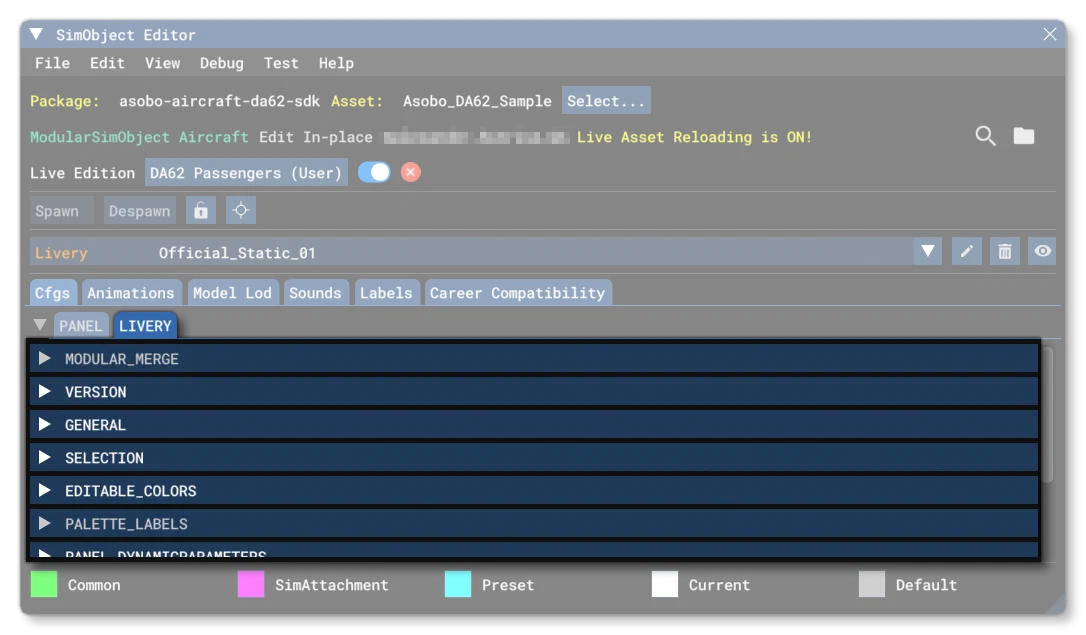Image resolution: width=1086 pixels, height=635 pixels.
Task: Close the SimObject Editor window
Action: (1049, 34)
